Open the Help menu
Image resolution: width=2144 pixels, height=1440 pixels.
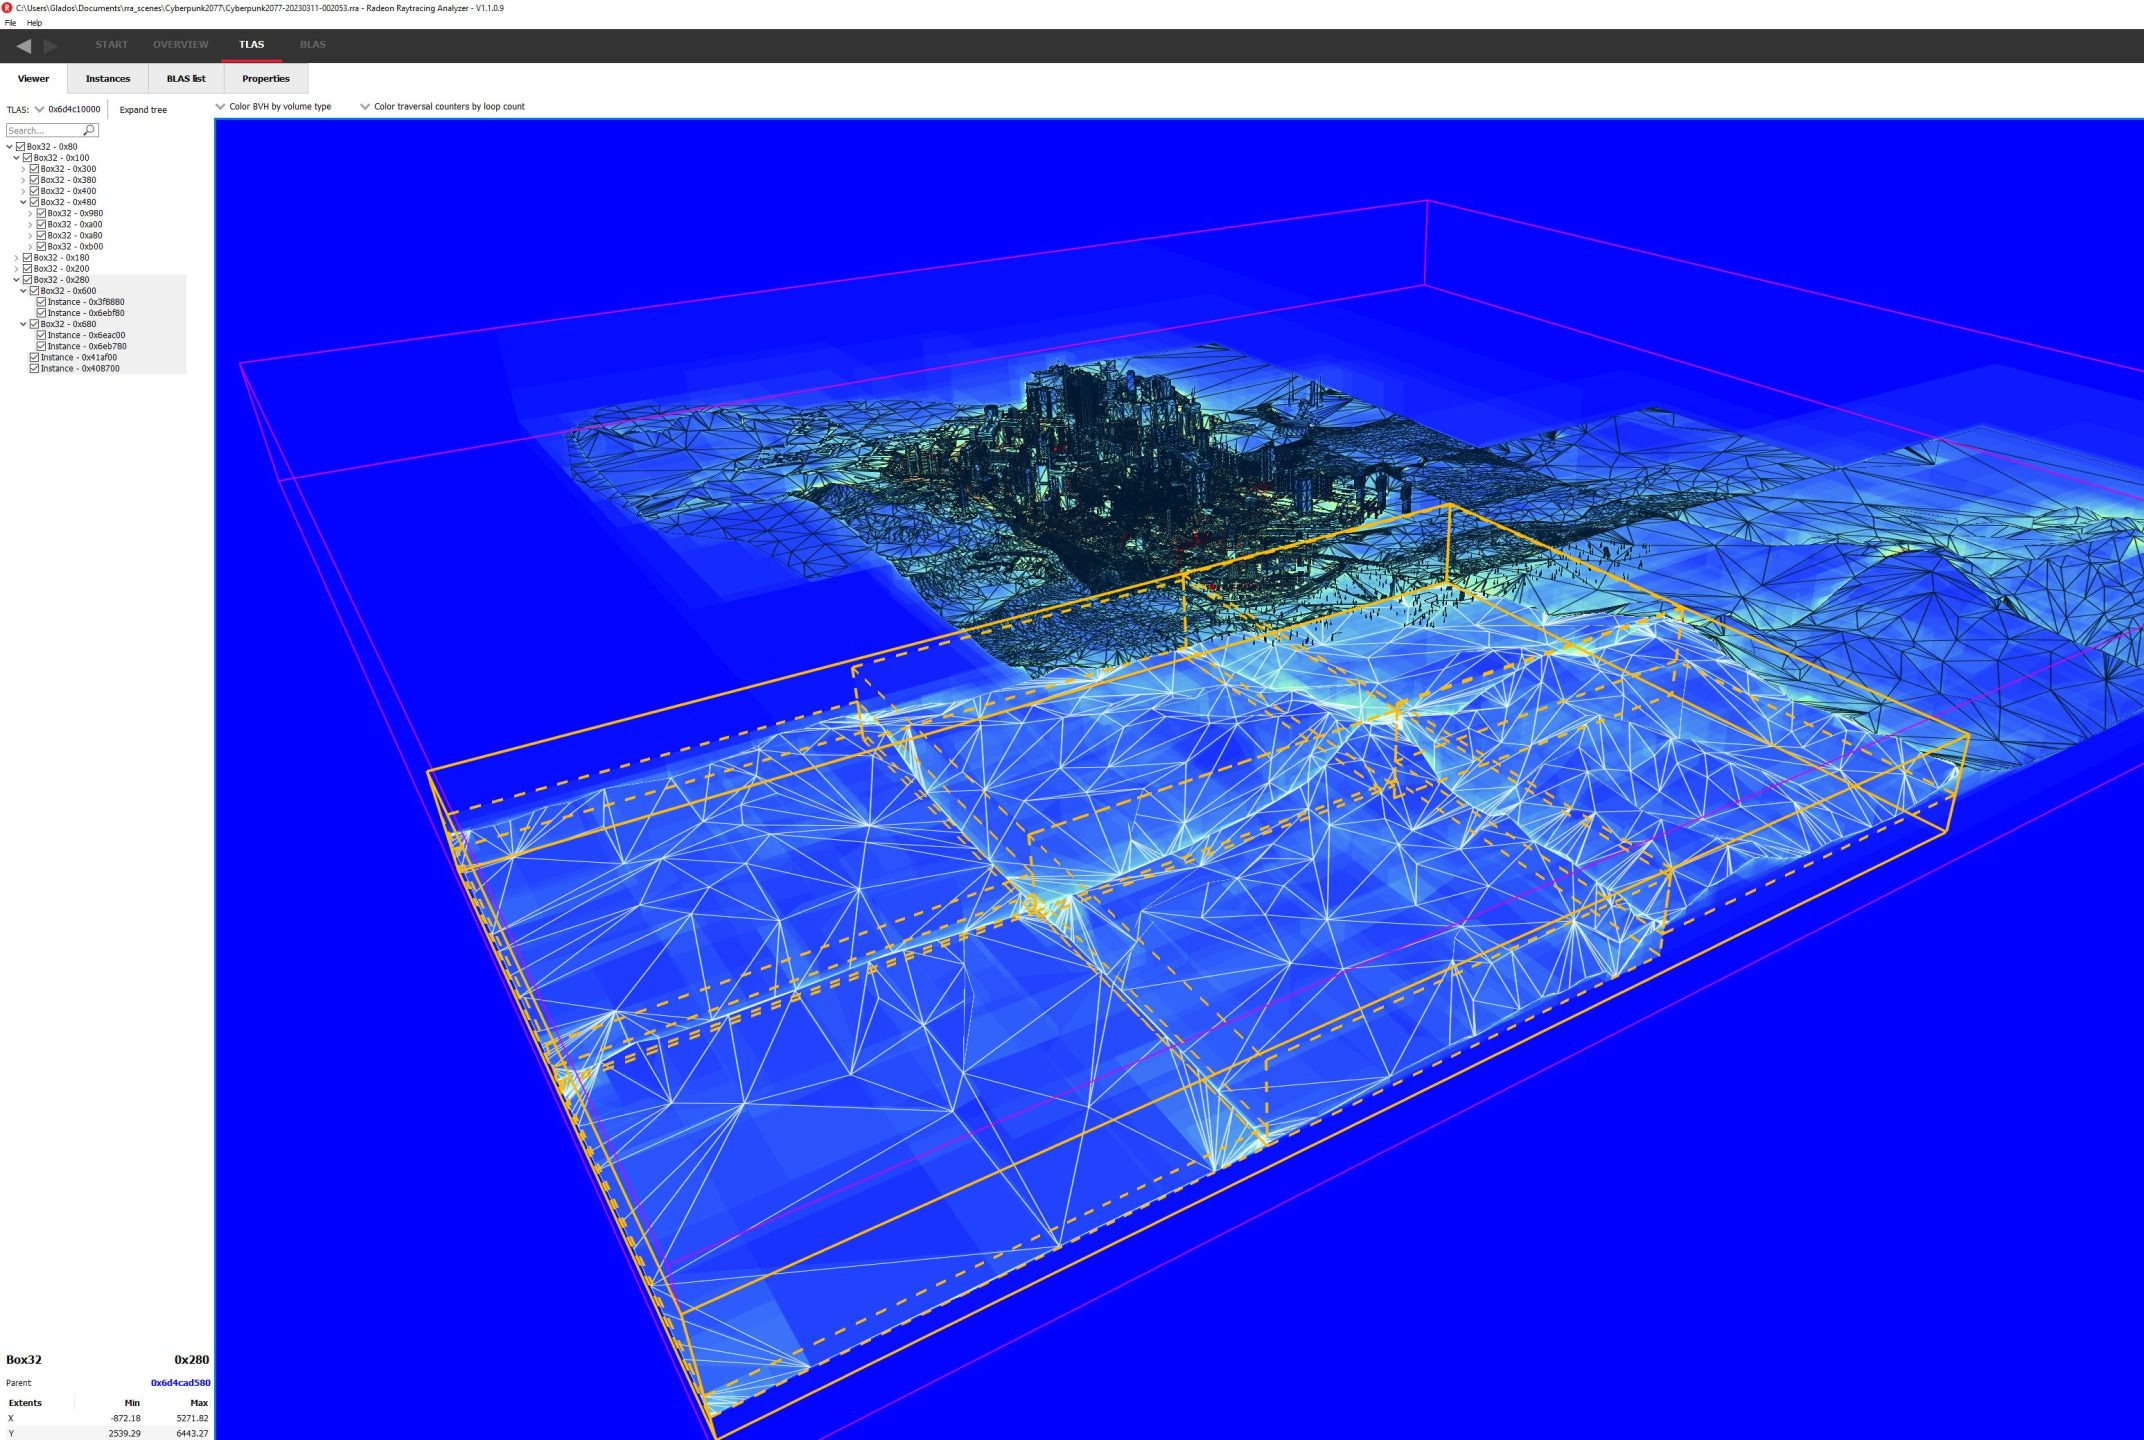point(34,23)
